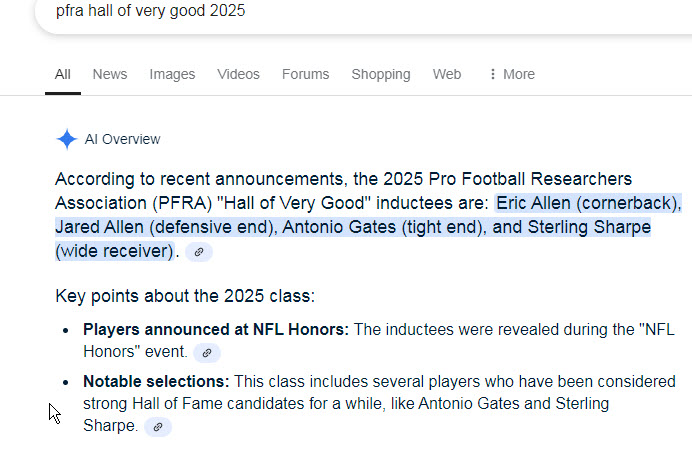Select the All results tab
Viewport: 692px width, 464px height.
63,74
